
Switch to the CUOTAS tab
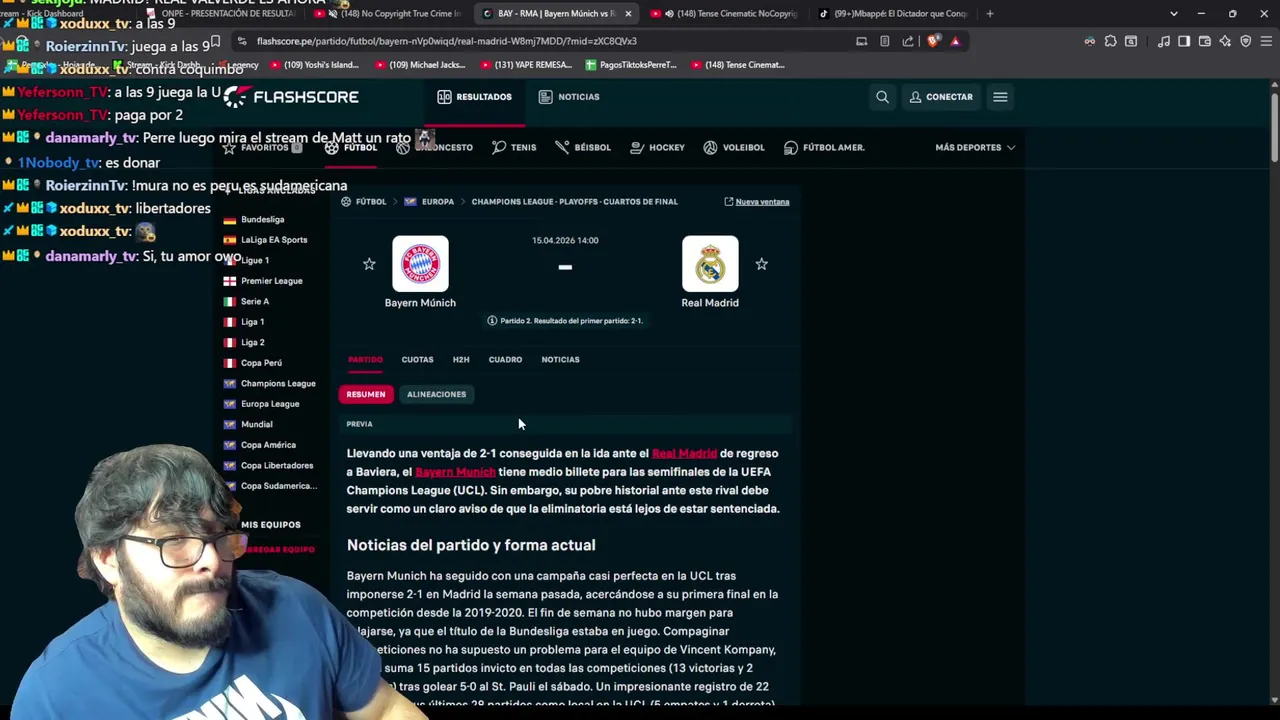pyautogui.click(x=417, y=360)
